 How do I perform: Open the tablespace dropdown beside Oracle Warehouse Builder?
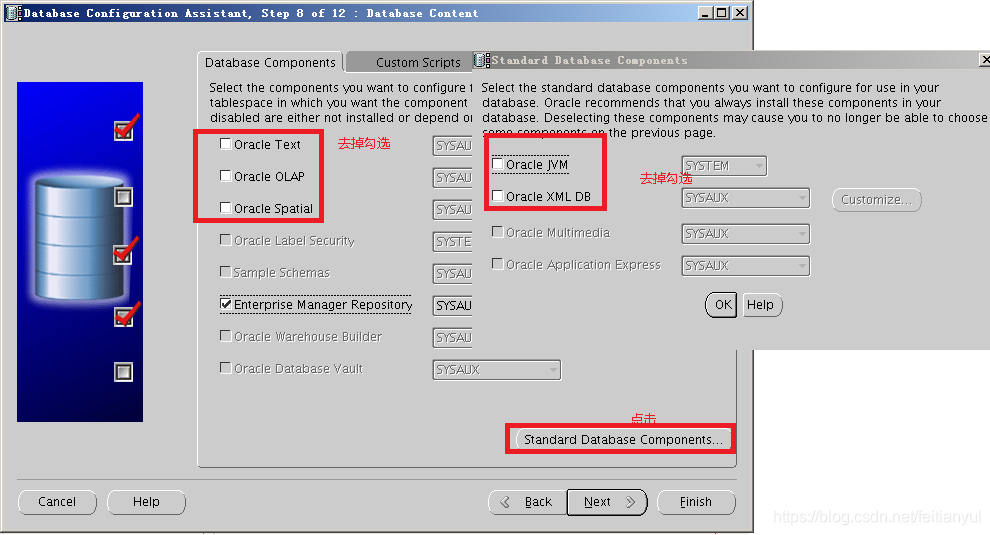pyautogui.click(x=453, y=338)
